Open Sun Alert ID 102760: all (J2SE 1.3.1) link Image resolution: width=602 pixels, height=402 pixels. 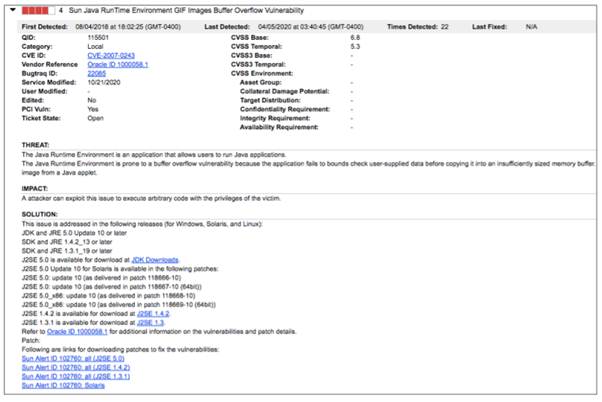tap(76, 376)
